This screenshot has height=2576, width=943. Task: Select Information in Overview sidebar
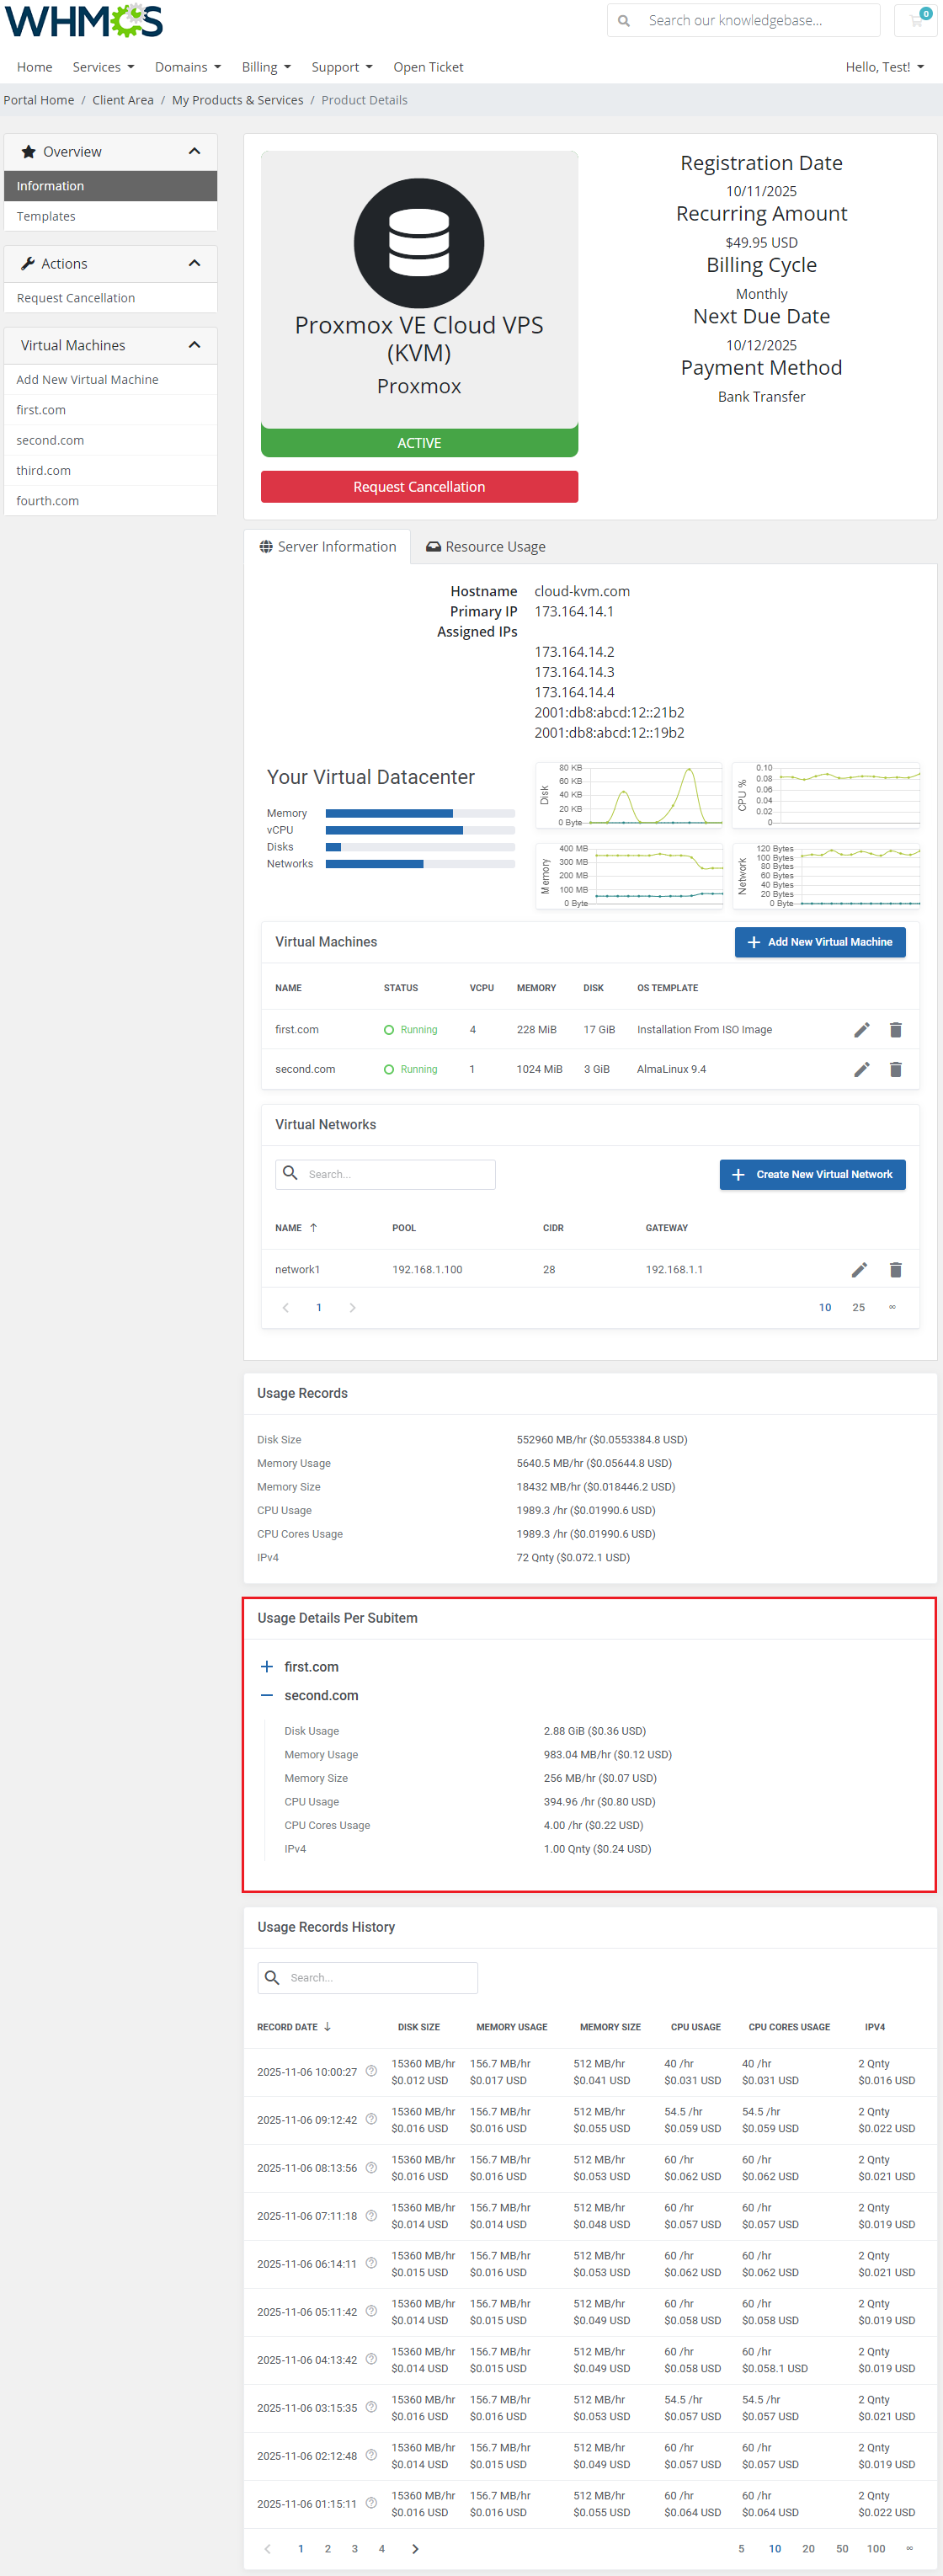tap(110, 186)
